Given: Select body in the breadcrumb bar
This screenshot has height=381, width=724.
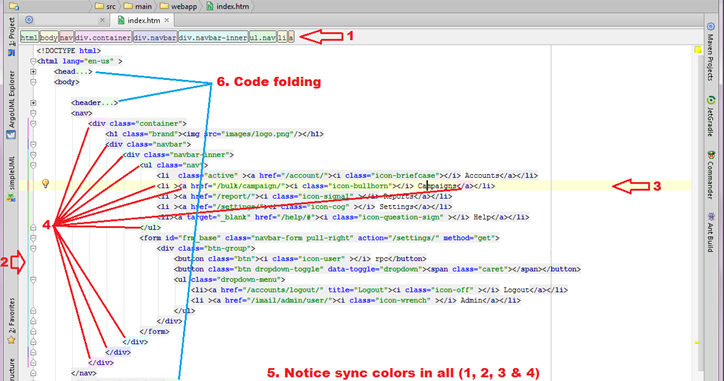Looking at the screenshot, I should point(48,37).
